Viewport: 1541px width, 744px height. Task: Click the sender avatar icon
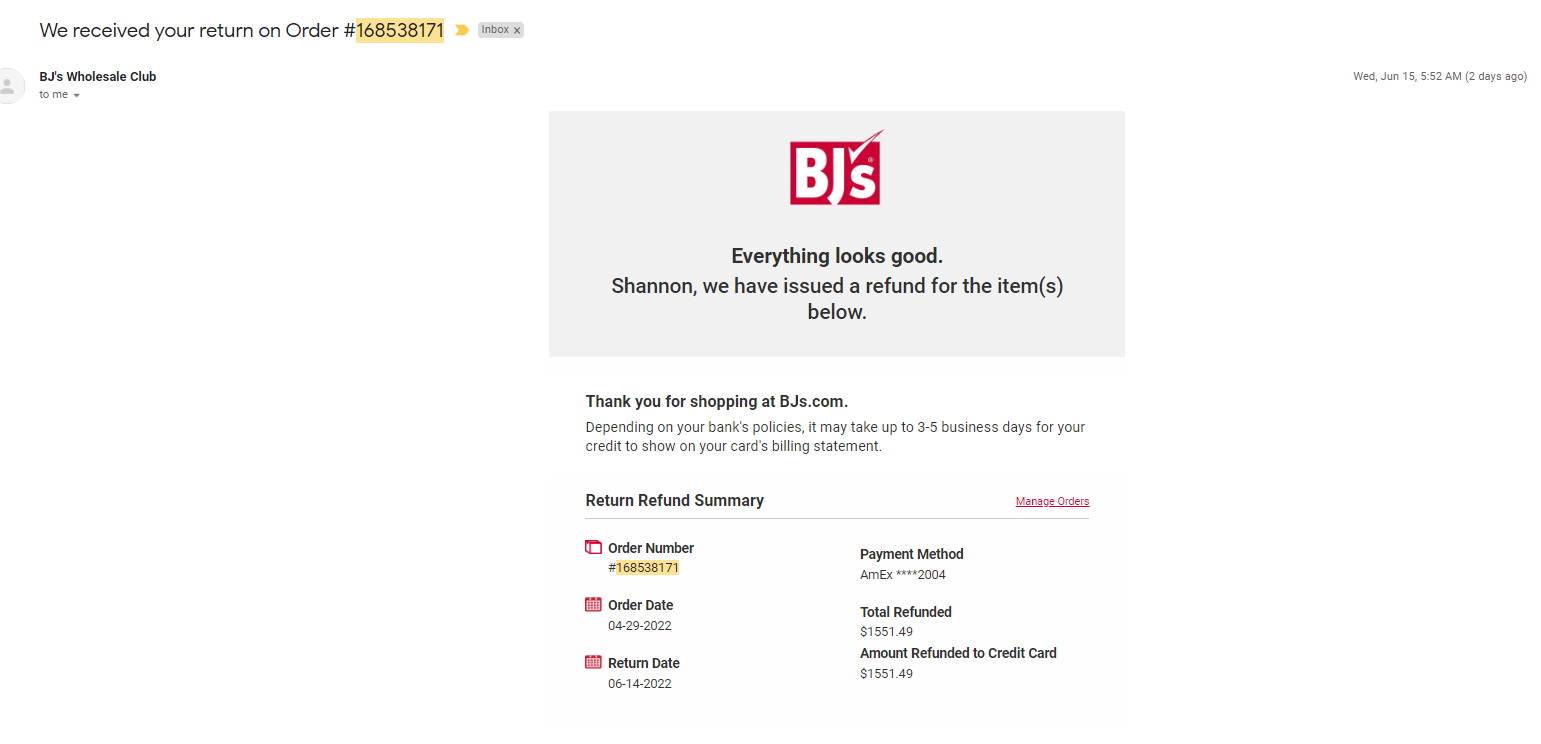(x=8, y=85)
